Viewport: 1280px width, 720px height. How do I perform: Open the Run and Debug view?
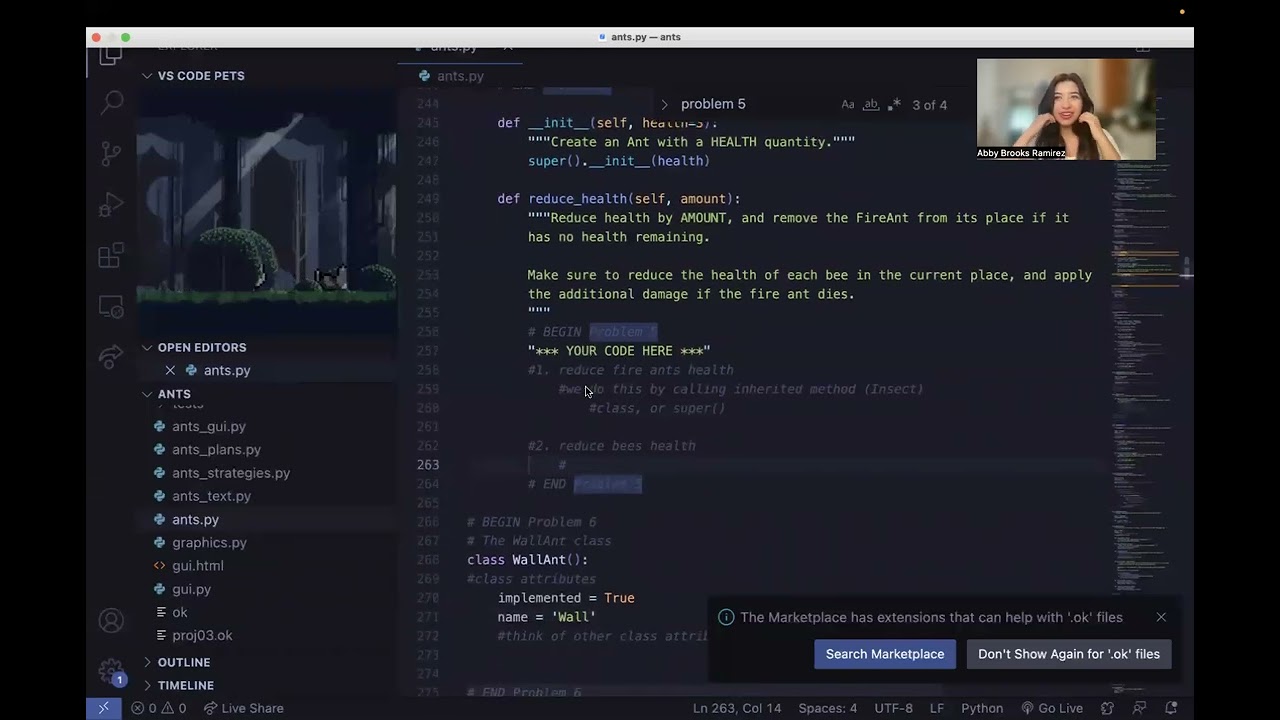pos(112,205)
